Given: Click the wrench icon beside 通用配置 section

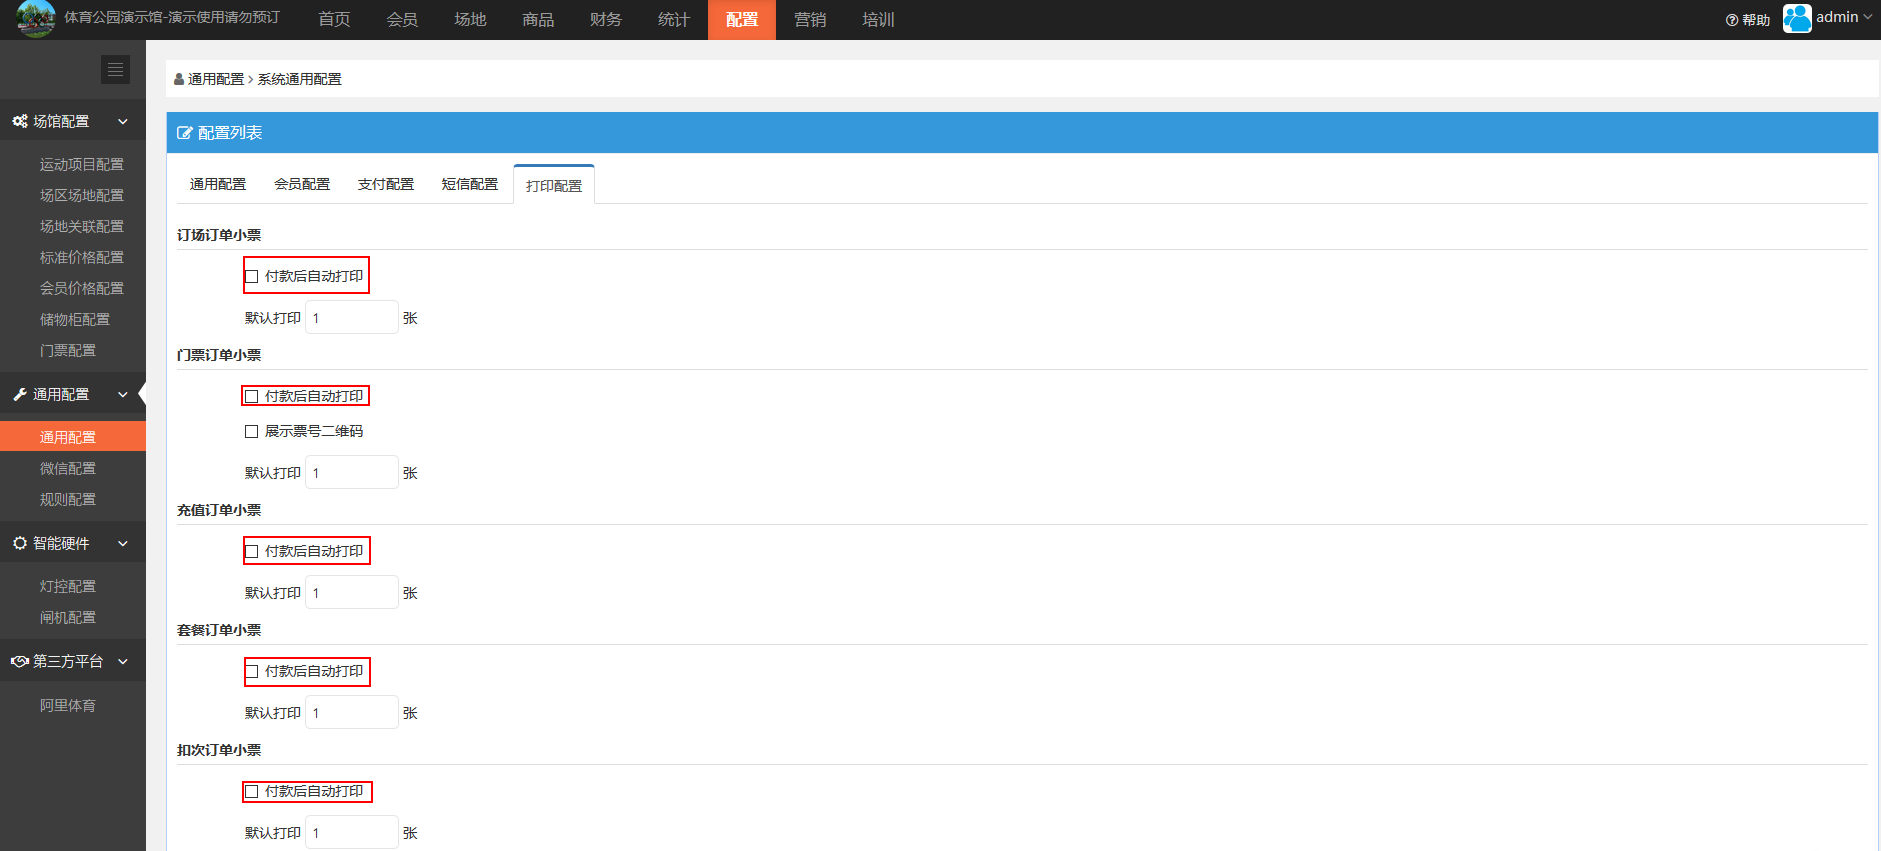Looking at the screenshot, I should tap(20, 395).
